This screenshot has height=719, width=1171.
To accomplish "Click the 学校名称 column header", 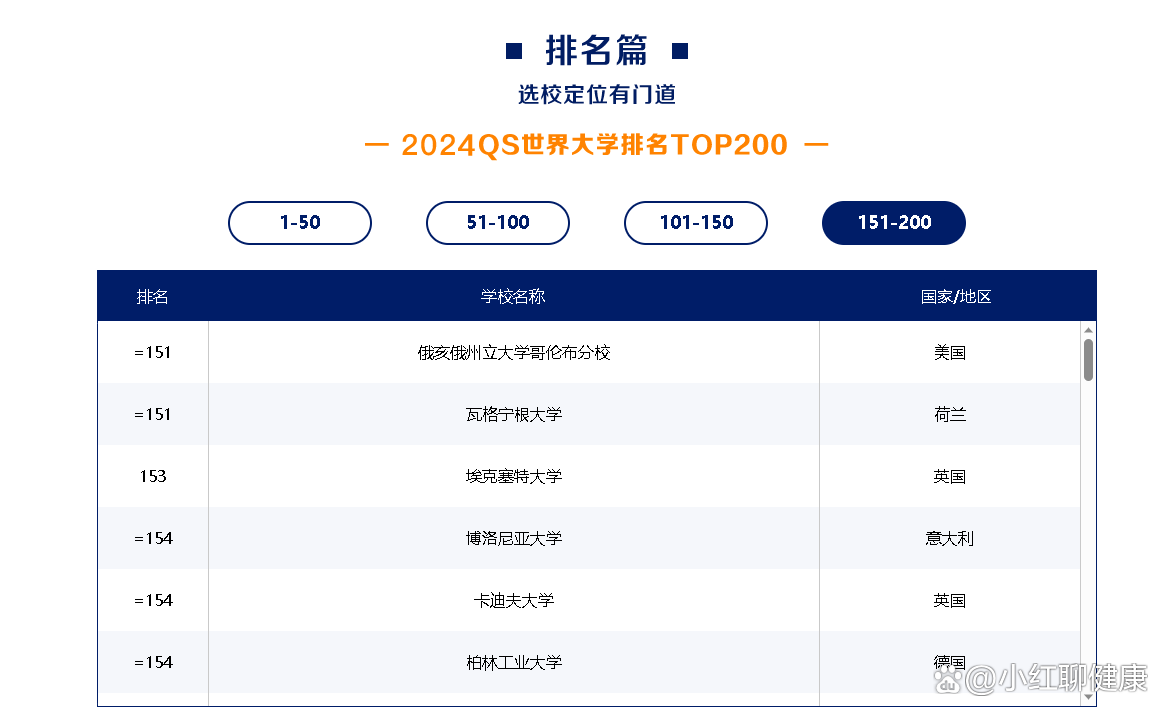I will point(513,296).
